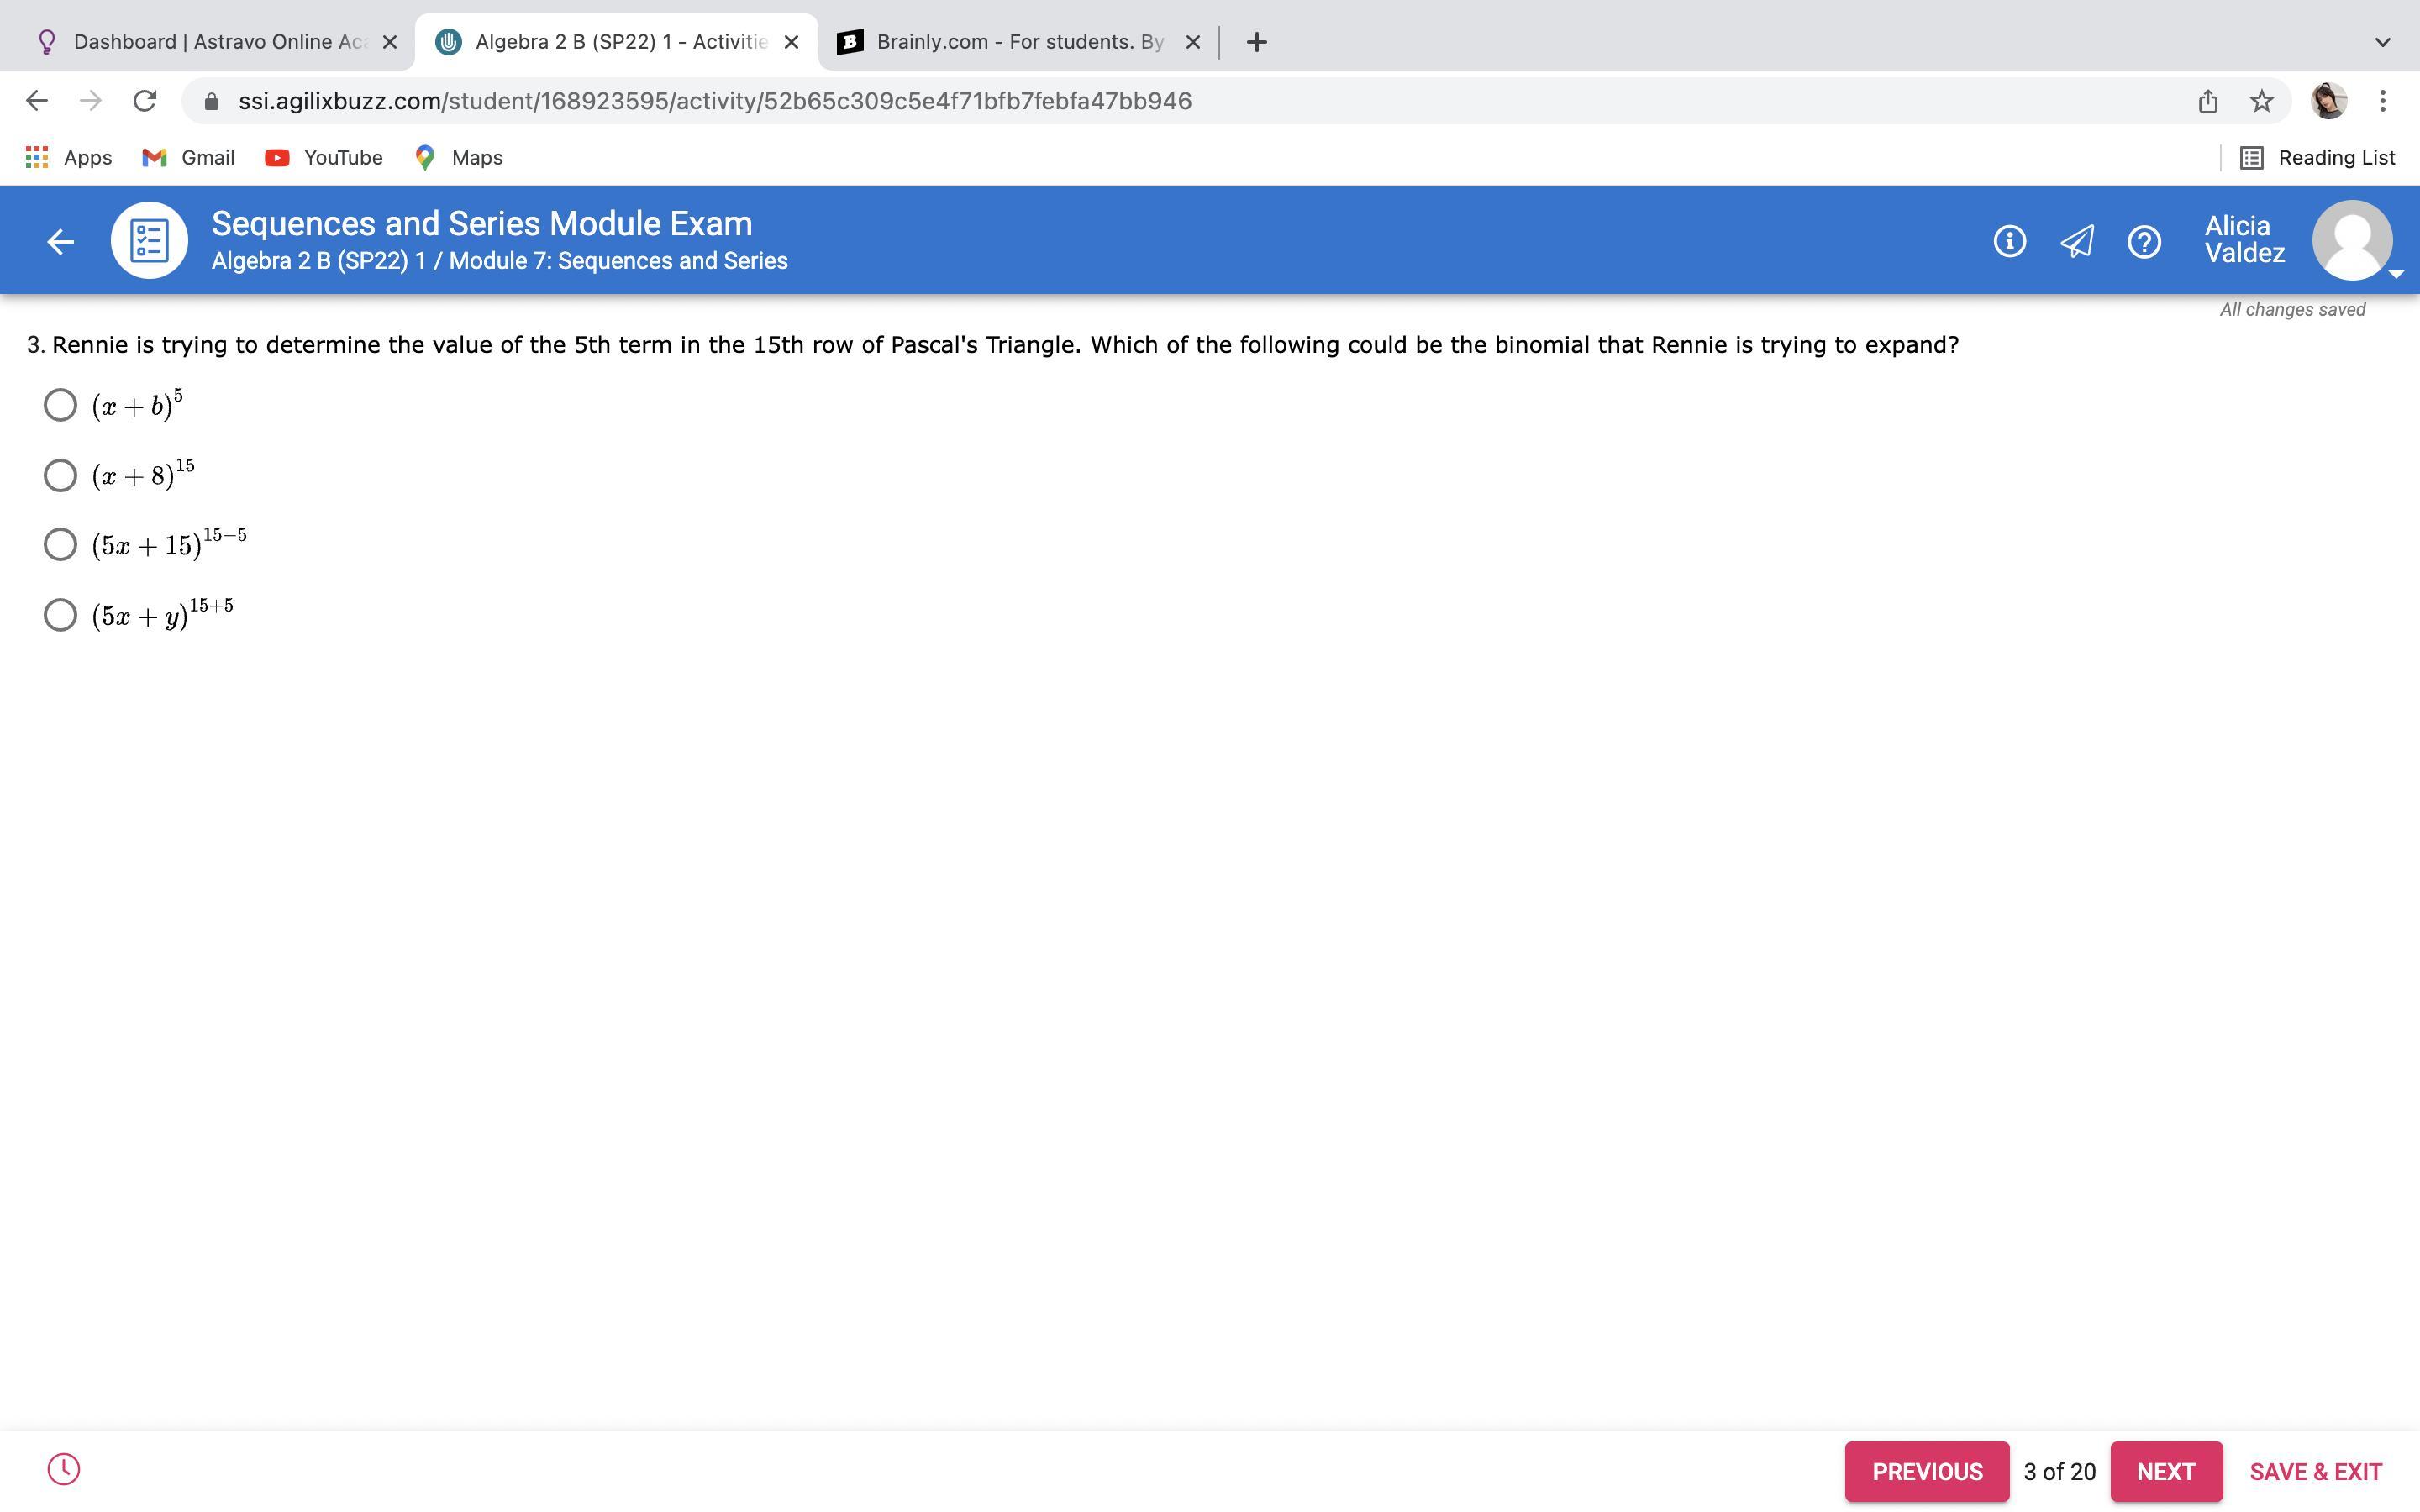Open Chrome three-dot menu
Image resolution: width=2420 pixels, height=1512 pixels.
pos(2382,101)
